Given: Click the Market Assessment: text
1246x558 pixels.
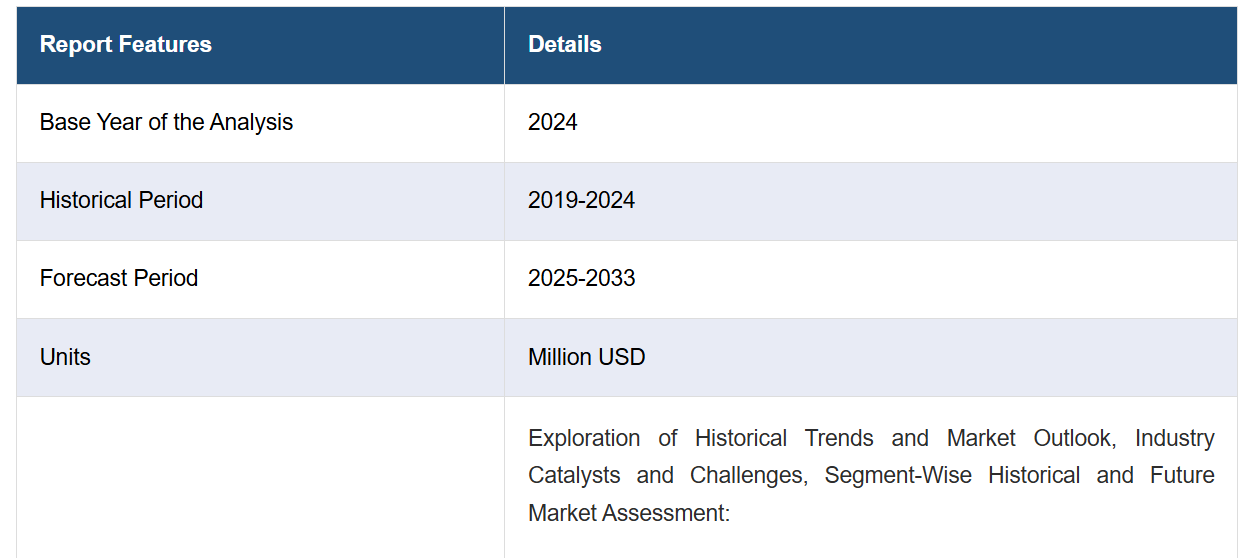Looking at the screenshot, I should click(x=629, y=513).
